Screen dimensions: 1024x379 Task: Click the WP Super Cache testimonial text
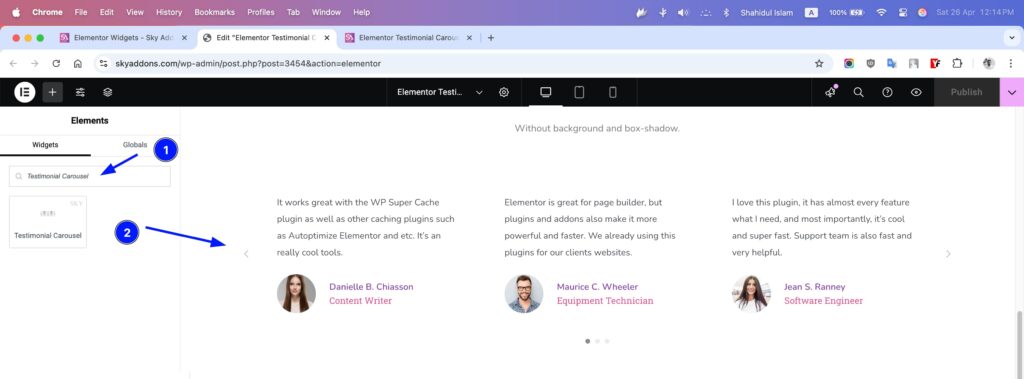pos(366,227)
